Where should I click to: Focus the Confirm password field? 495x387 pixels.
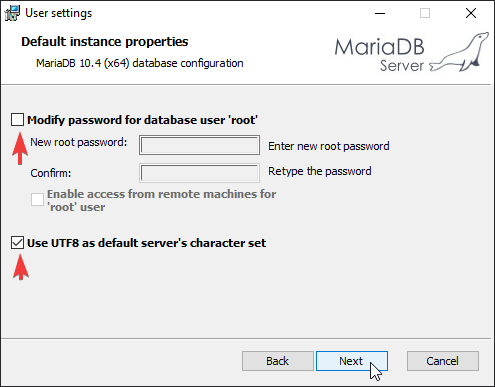(199, 173)
